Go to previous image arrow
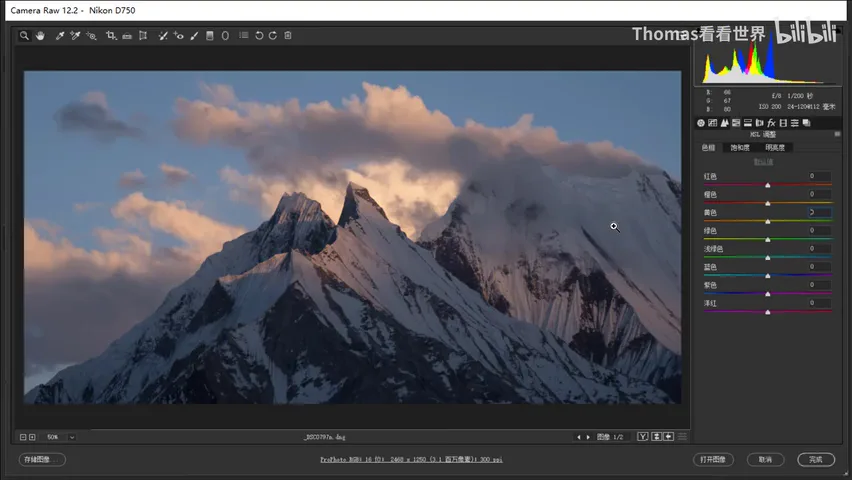The image size is (852, 480). coord(579,437)
